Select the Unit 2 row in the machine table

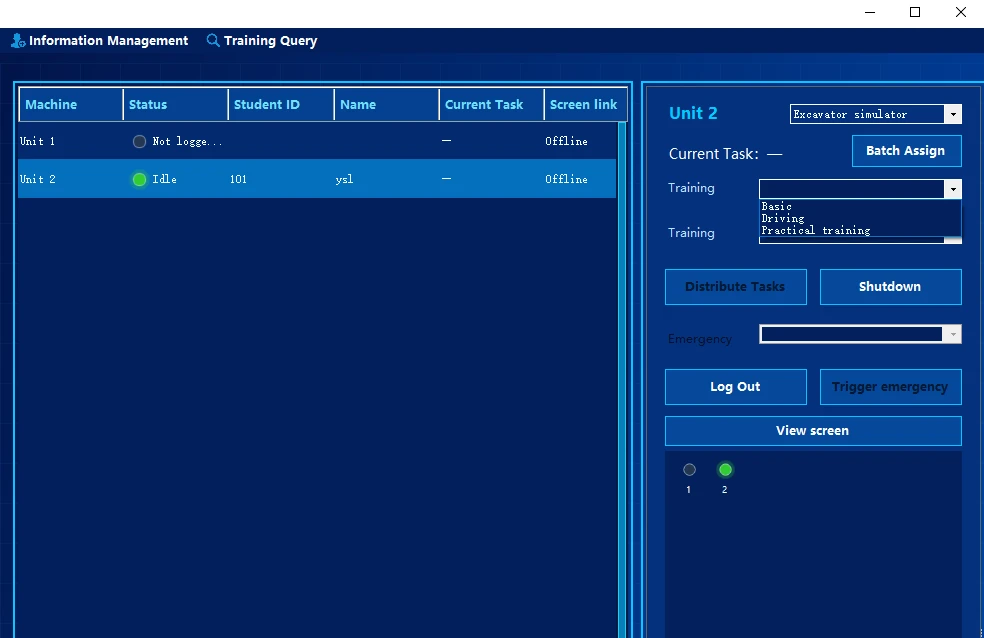pos(317,179)
